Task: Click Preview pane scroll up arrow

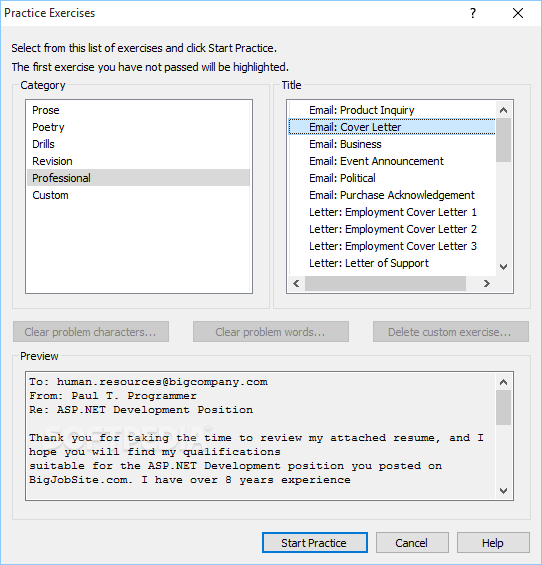Action: click(x=503, y=382)
